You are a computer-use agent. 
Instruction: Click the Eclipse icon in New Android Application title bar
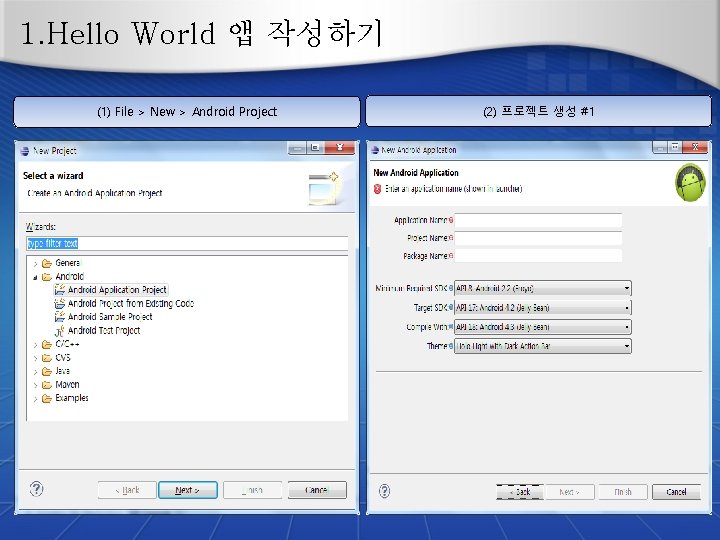[375, 150]
